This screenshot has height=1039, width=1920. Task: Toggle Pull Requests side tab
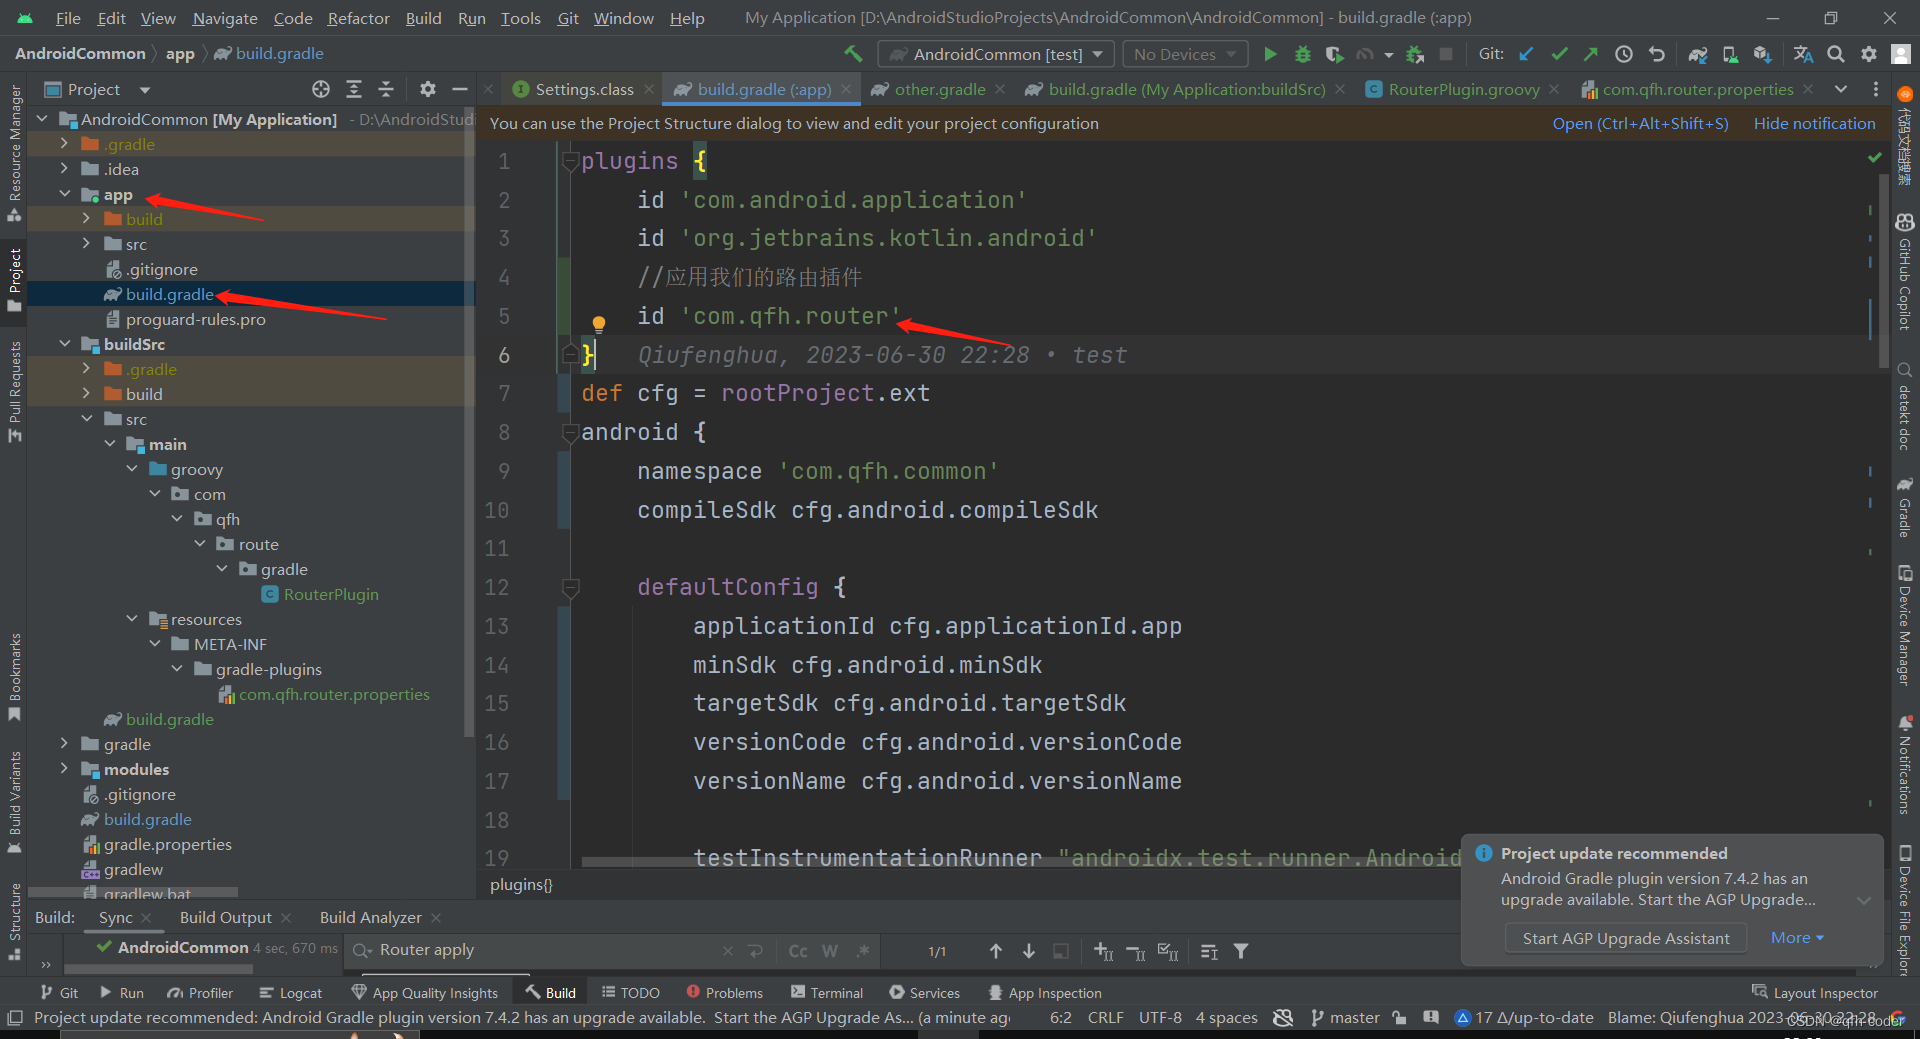tap(14, 392)
